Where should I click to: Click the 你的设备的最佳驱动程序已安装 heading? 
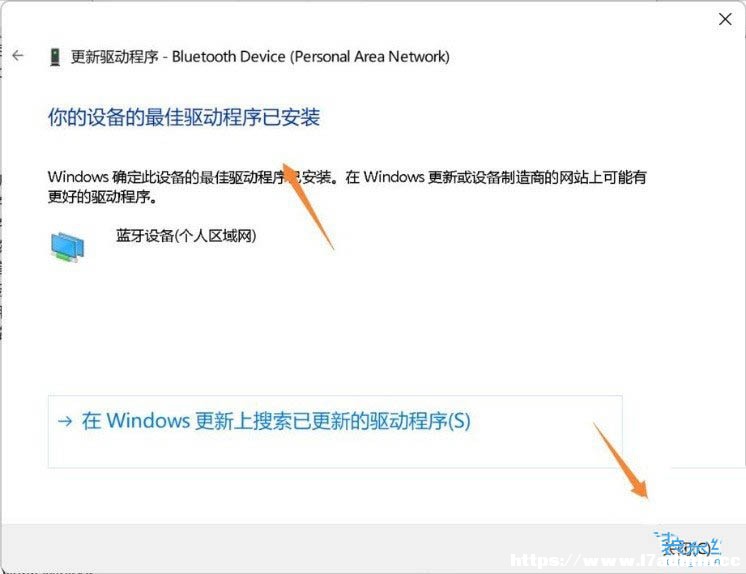pos(184,117)
